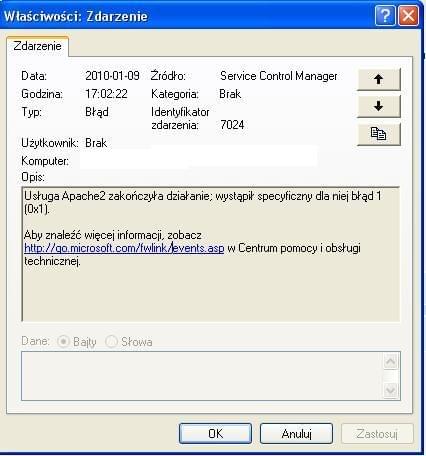Screen dimensions: 426x456
Task: Go to previous event with up arrow
Action: click(x=379, y=79)
